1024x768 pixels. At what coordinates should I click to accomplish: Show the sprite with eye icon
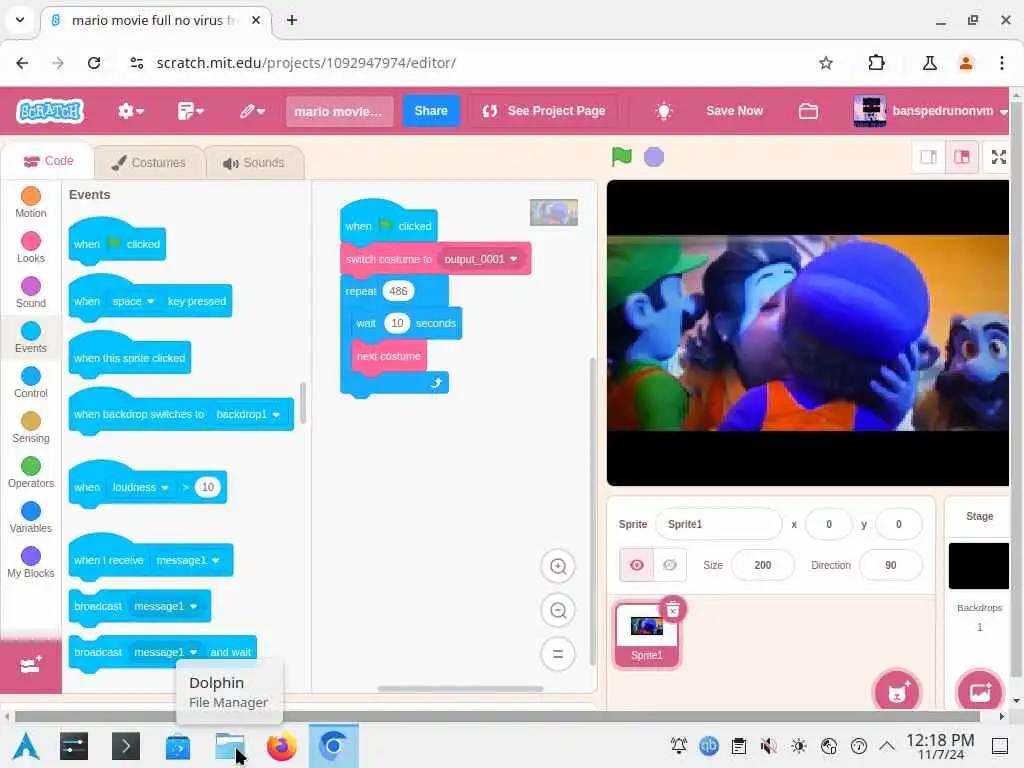pos(637,565)
